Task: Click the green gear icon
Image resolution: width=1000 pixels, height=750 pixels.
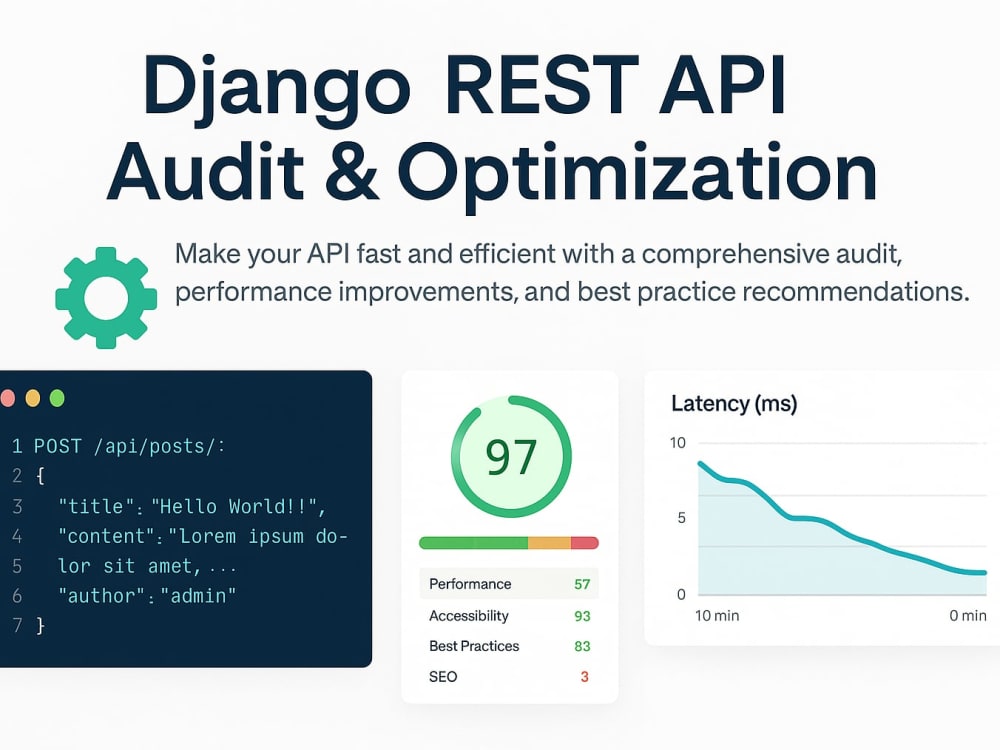Action: (x=106, y=298)
